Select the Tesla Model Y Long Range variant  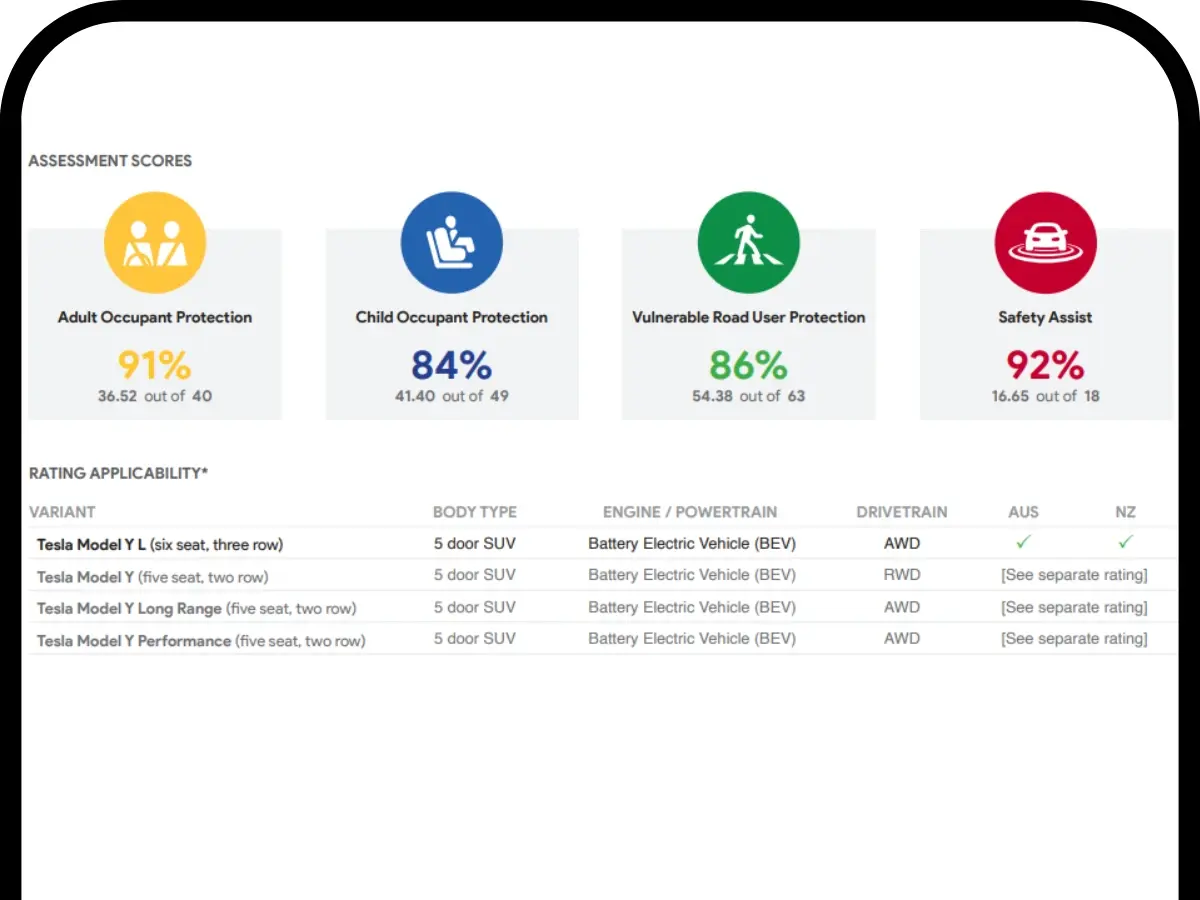pos(197,609)
